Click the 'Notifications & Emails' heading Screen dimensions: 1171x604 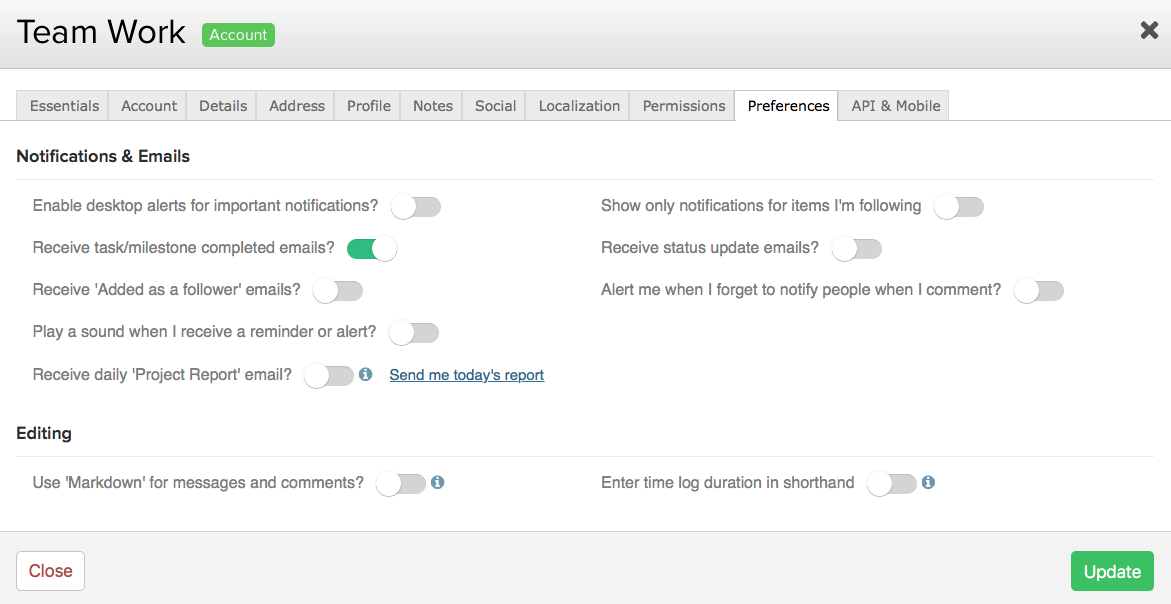103,156
